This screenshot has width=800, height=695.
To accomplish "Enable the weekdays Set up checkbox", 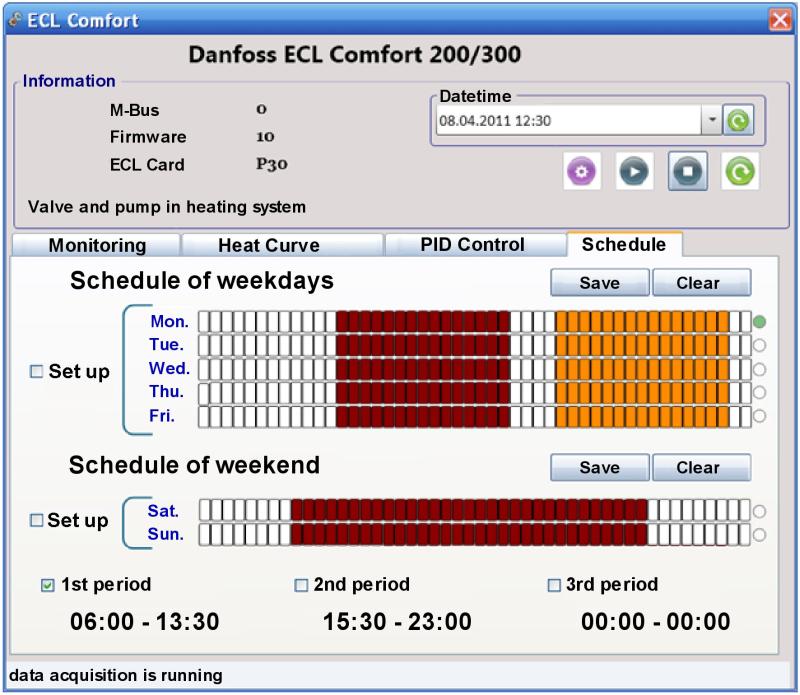I will [x=36, y=371].
